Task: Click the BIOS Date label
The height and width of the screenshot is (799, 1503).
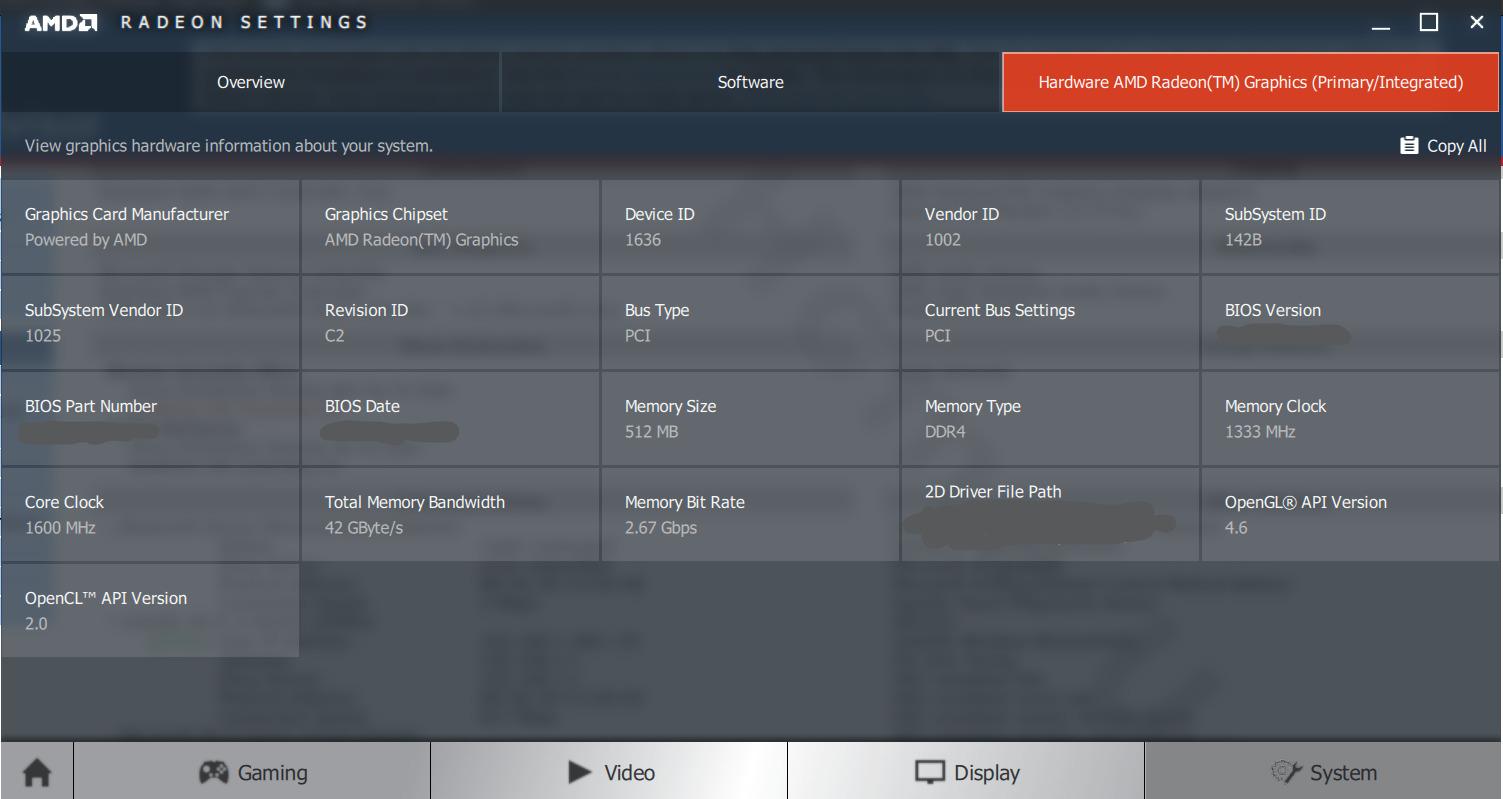Action: point(362,406)
